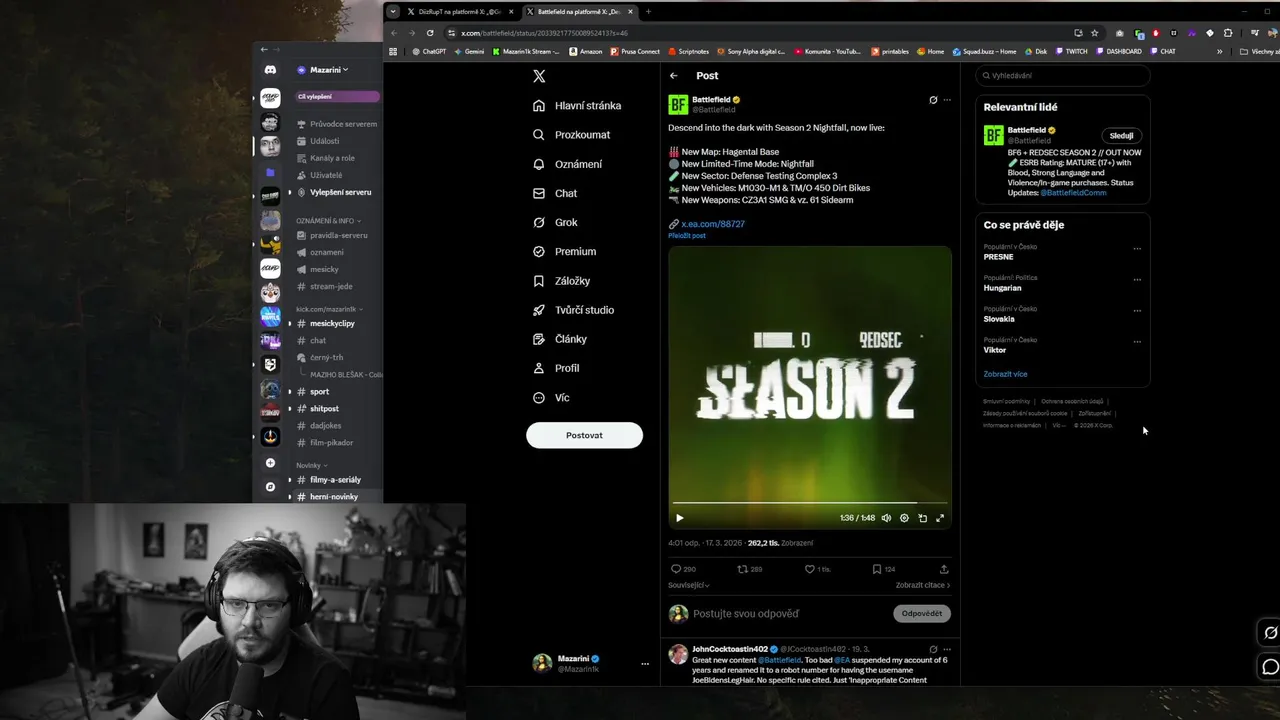Open a new browser tab

click(x=648, y=12)
